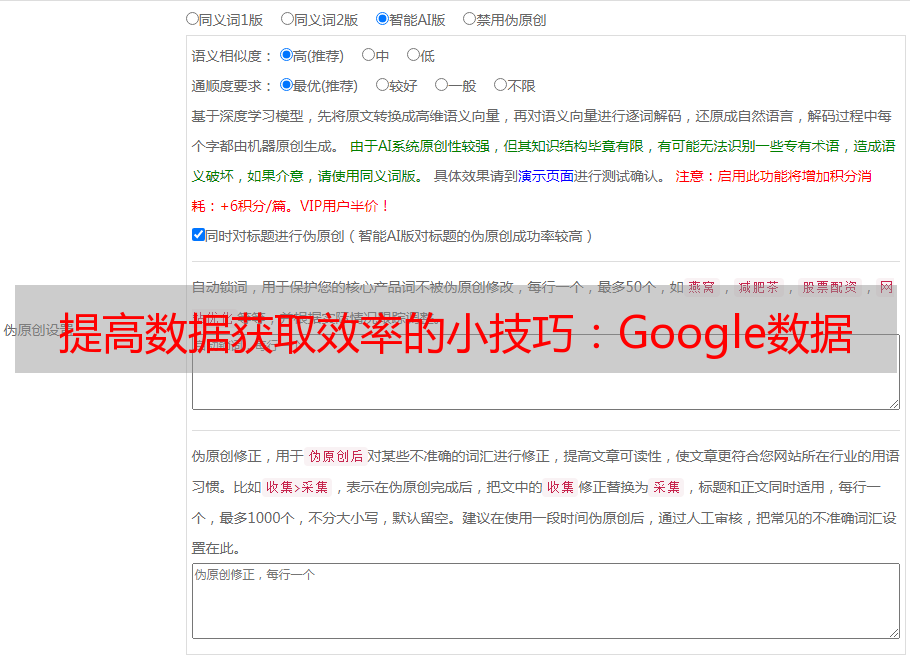Choose 禁用伪原创 radio option
911x658 pixels.
(x=469, y=19)
